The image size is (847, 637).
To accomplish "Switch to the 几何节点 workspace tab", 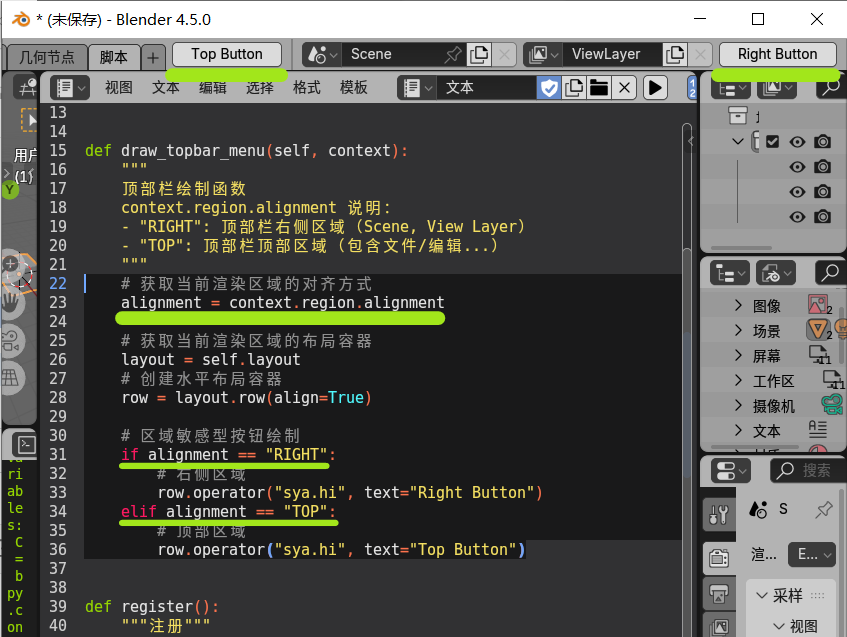I will coord(46,57).
